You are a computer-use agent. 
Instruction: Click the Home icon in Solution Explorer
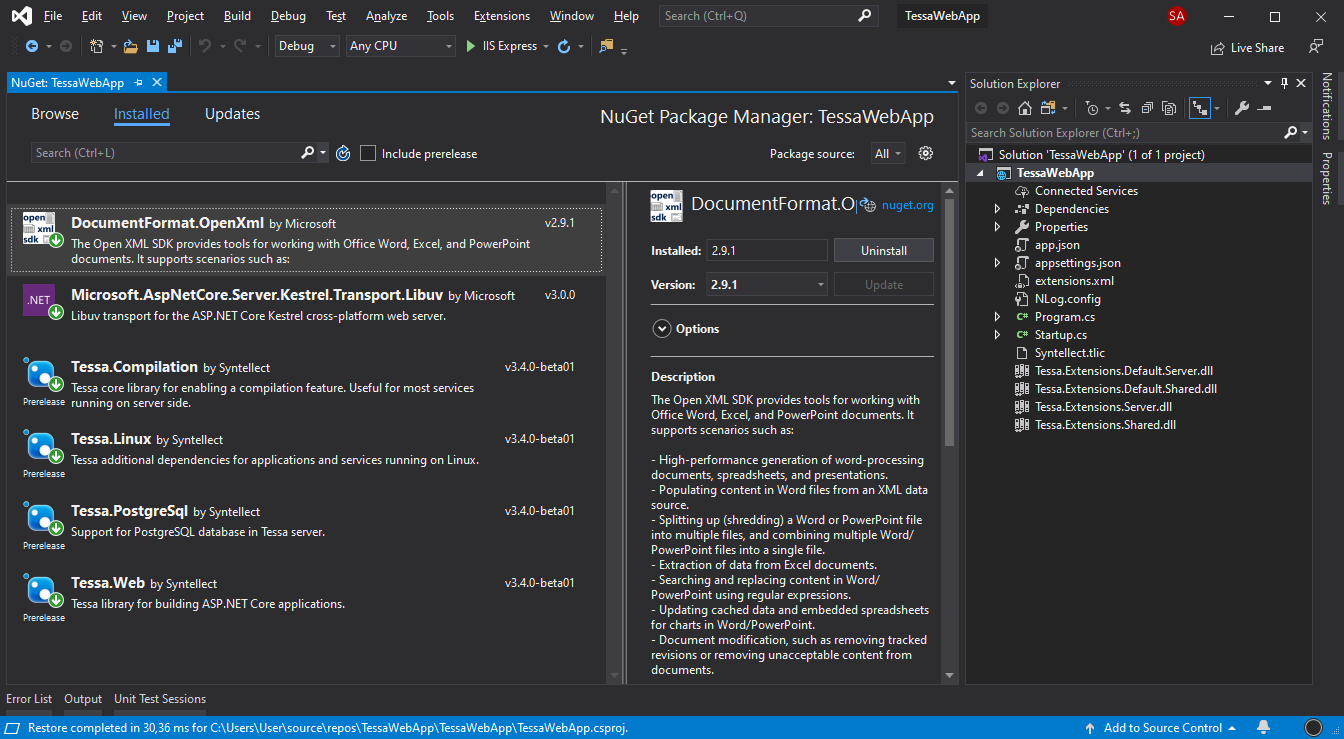point(1025,108)
